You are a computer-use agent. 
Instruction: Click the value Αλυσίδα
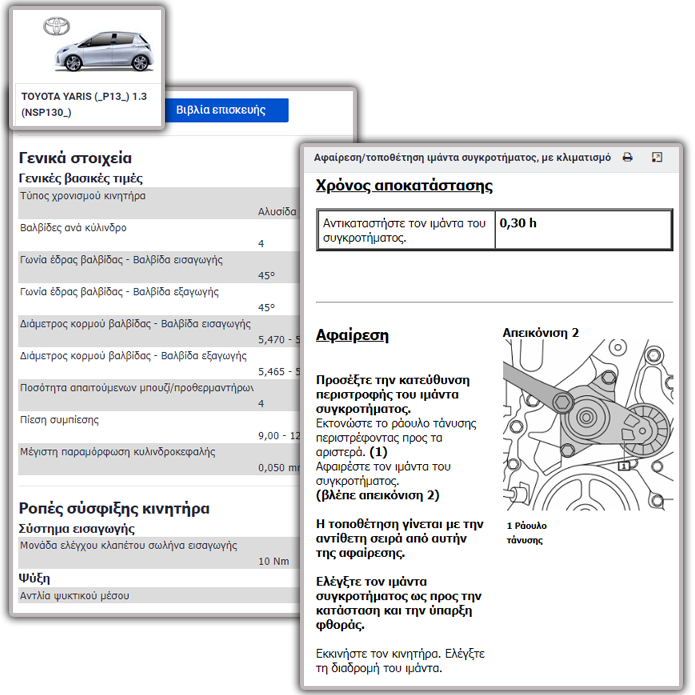[x=277, y=211]
